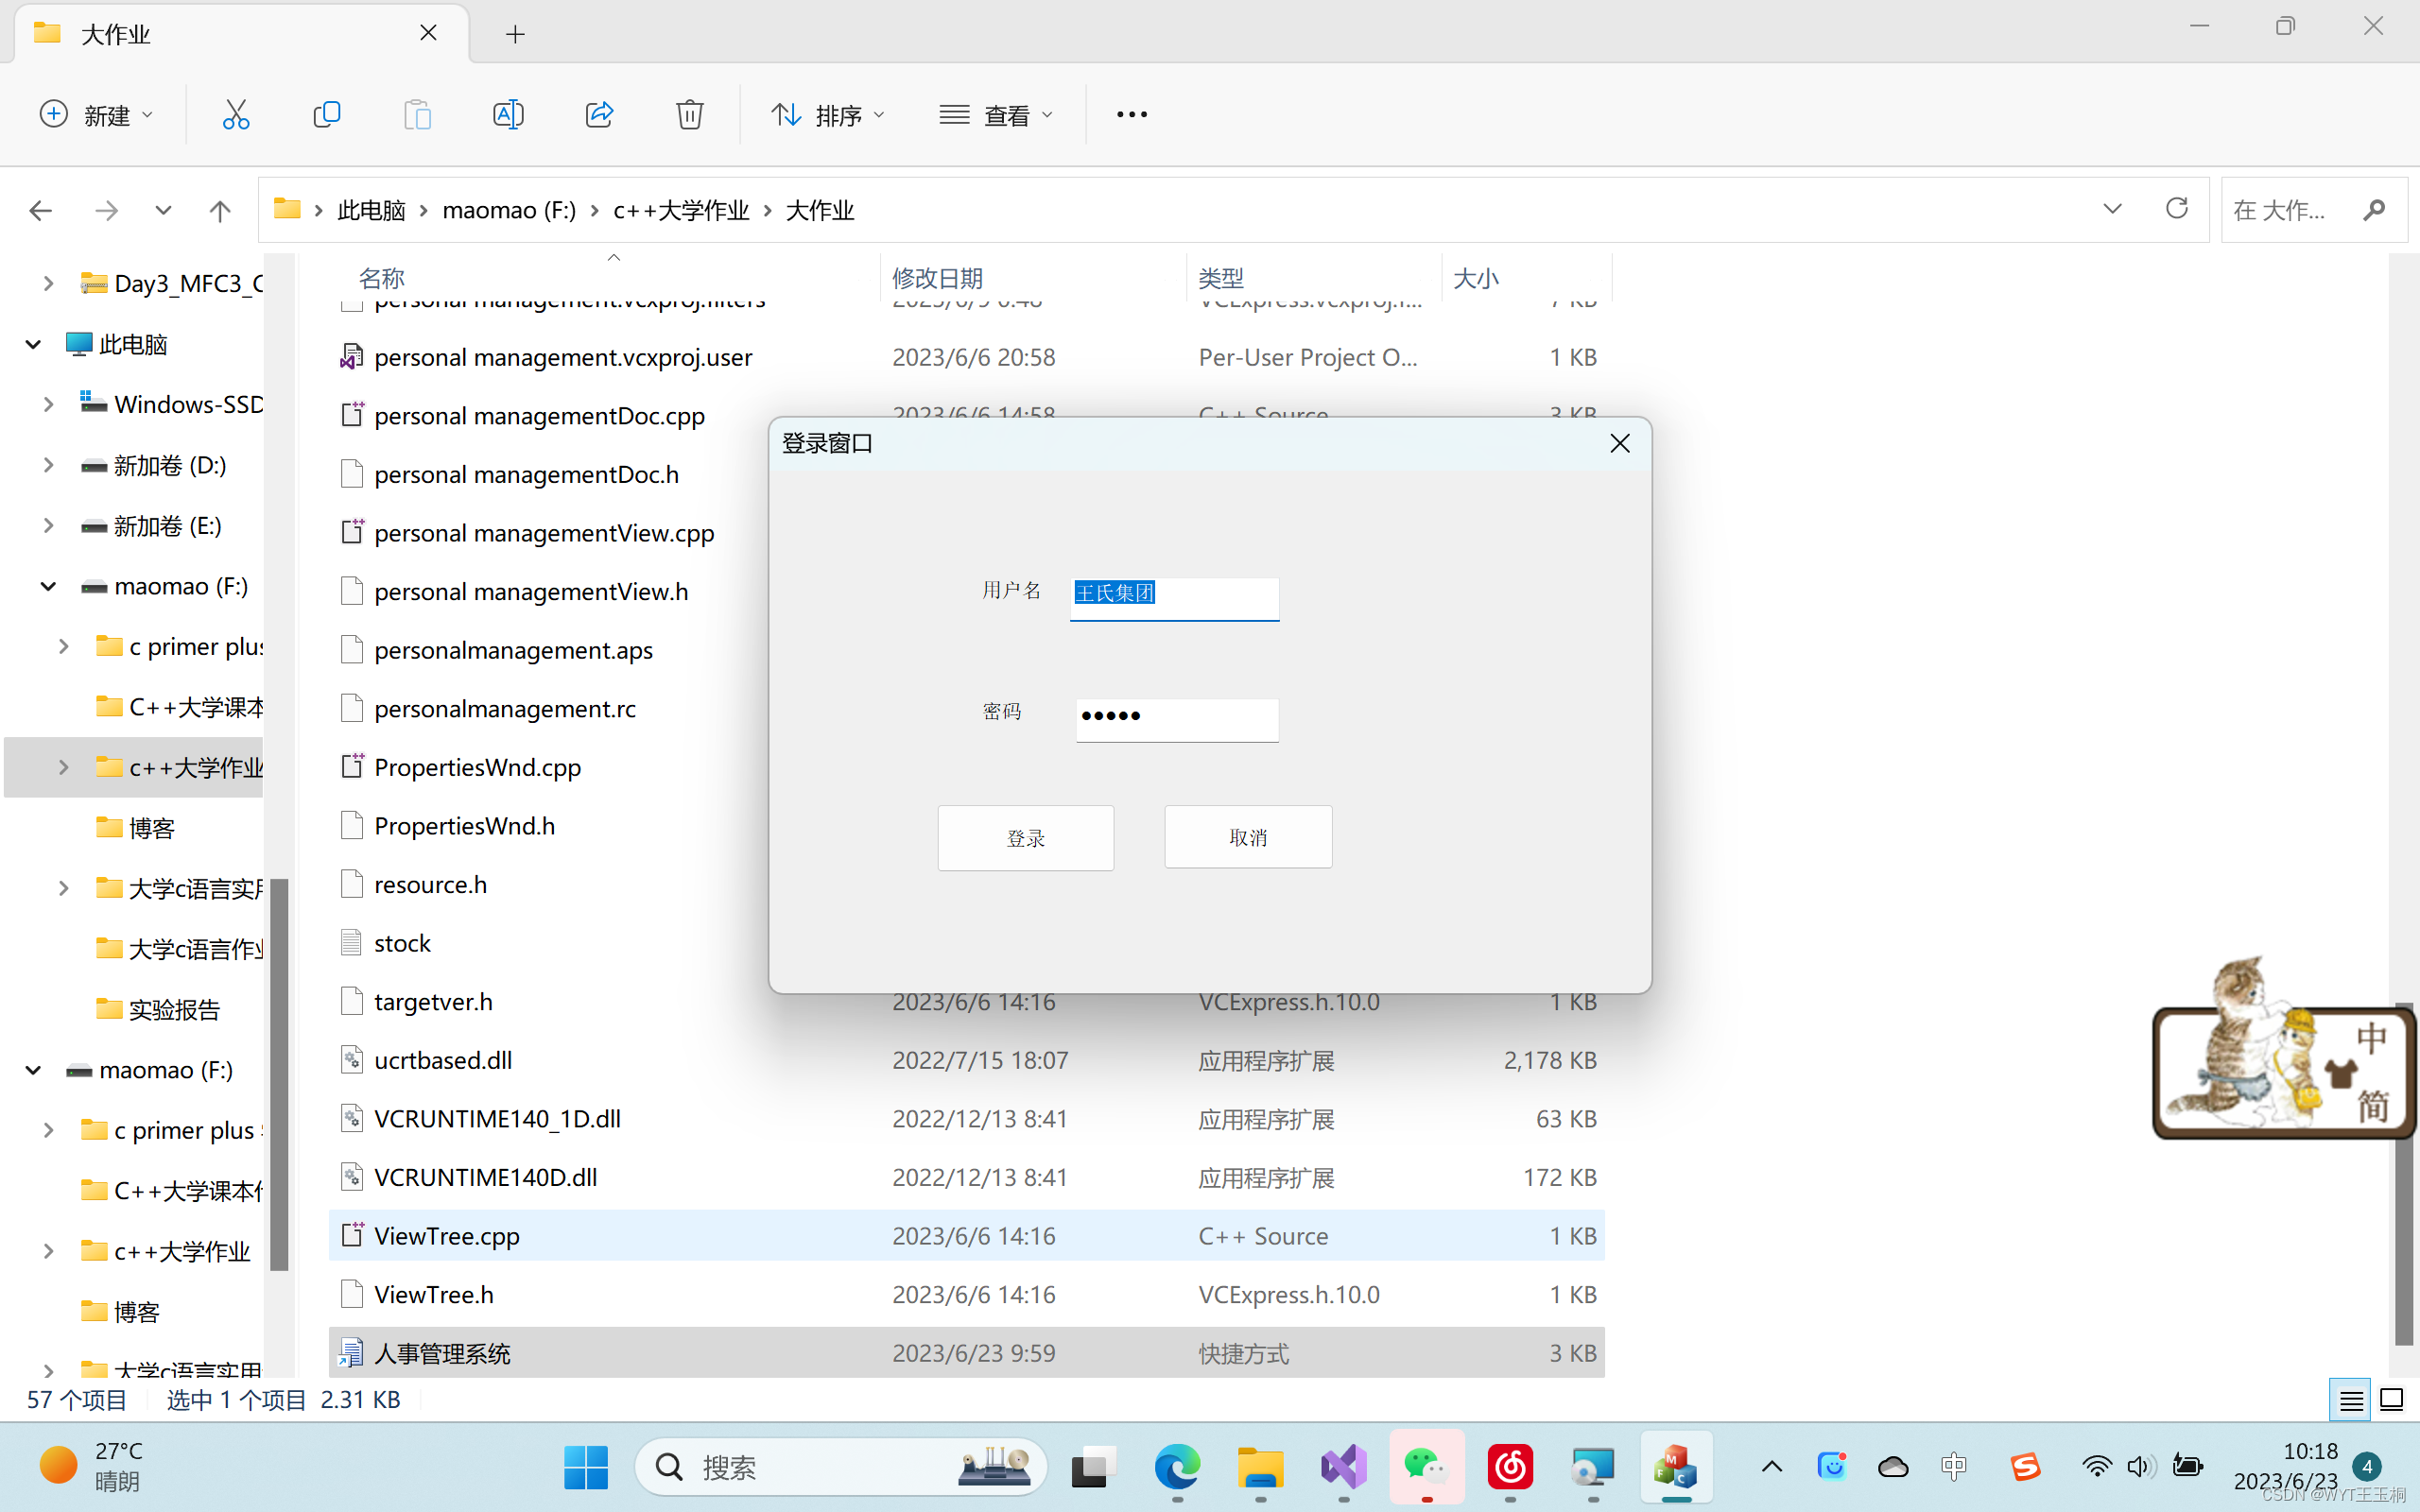The width and height of the screenshot is (2420, 1512).
Task: Click the 取消 button in the login dialog
Action: [x=1247, y=837]
